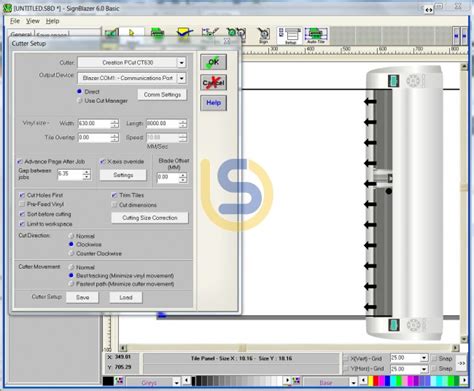Screen dimensions: 474x391
Task: Toggle X axis override checkbox
Action: 103,162
